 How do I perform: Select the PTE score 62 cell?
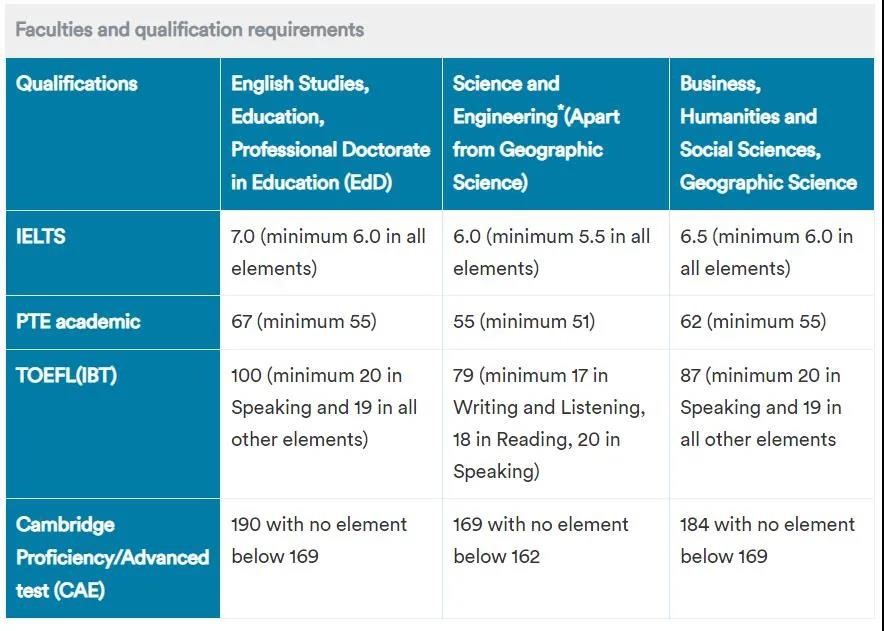(753, 321)
